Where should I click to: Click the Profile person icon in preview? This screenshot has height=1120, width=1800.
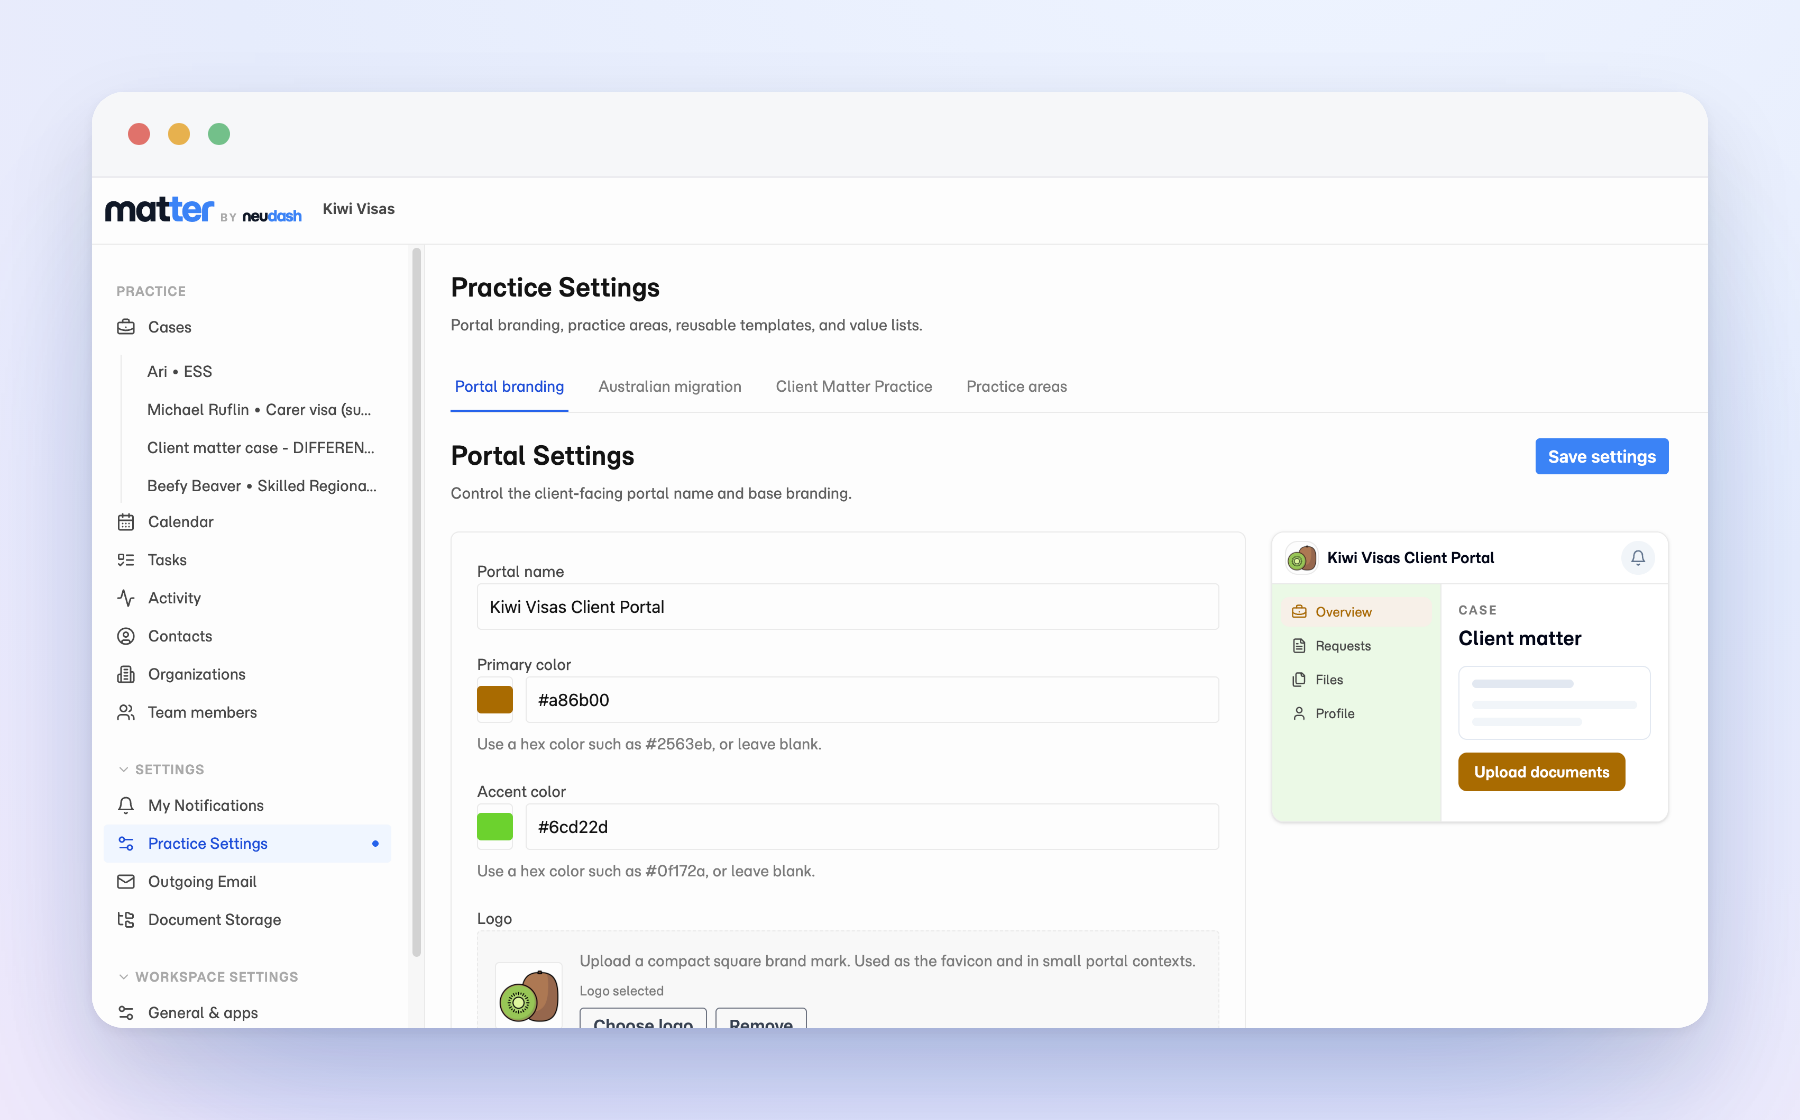pyautogui.click(x=1299, y=714)
